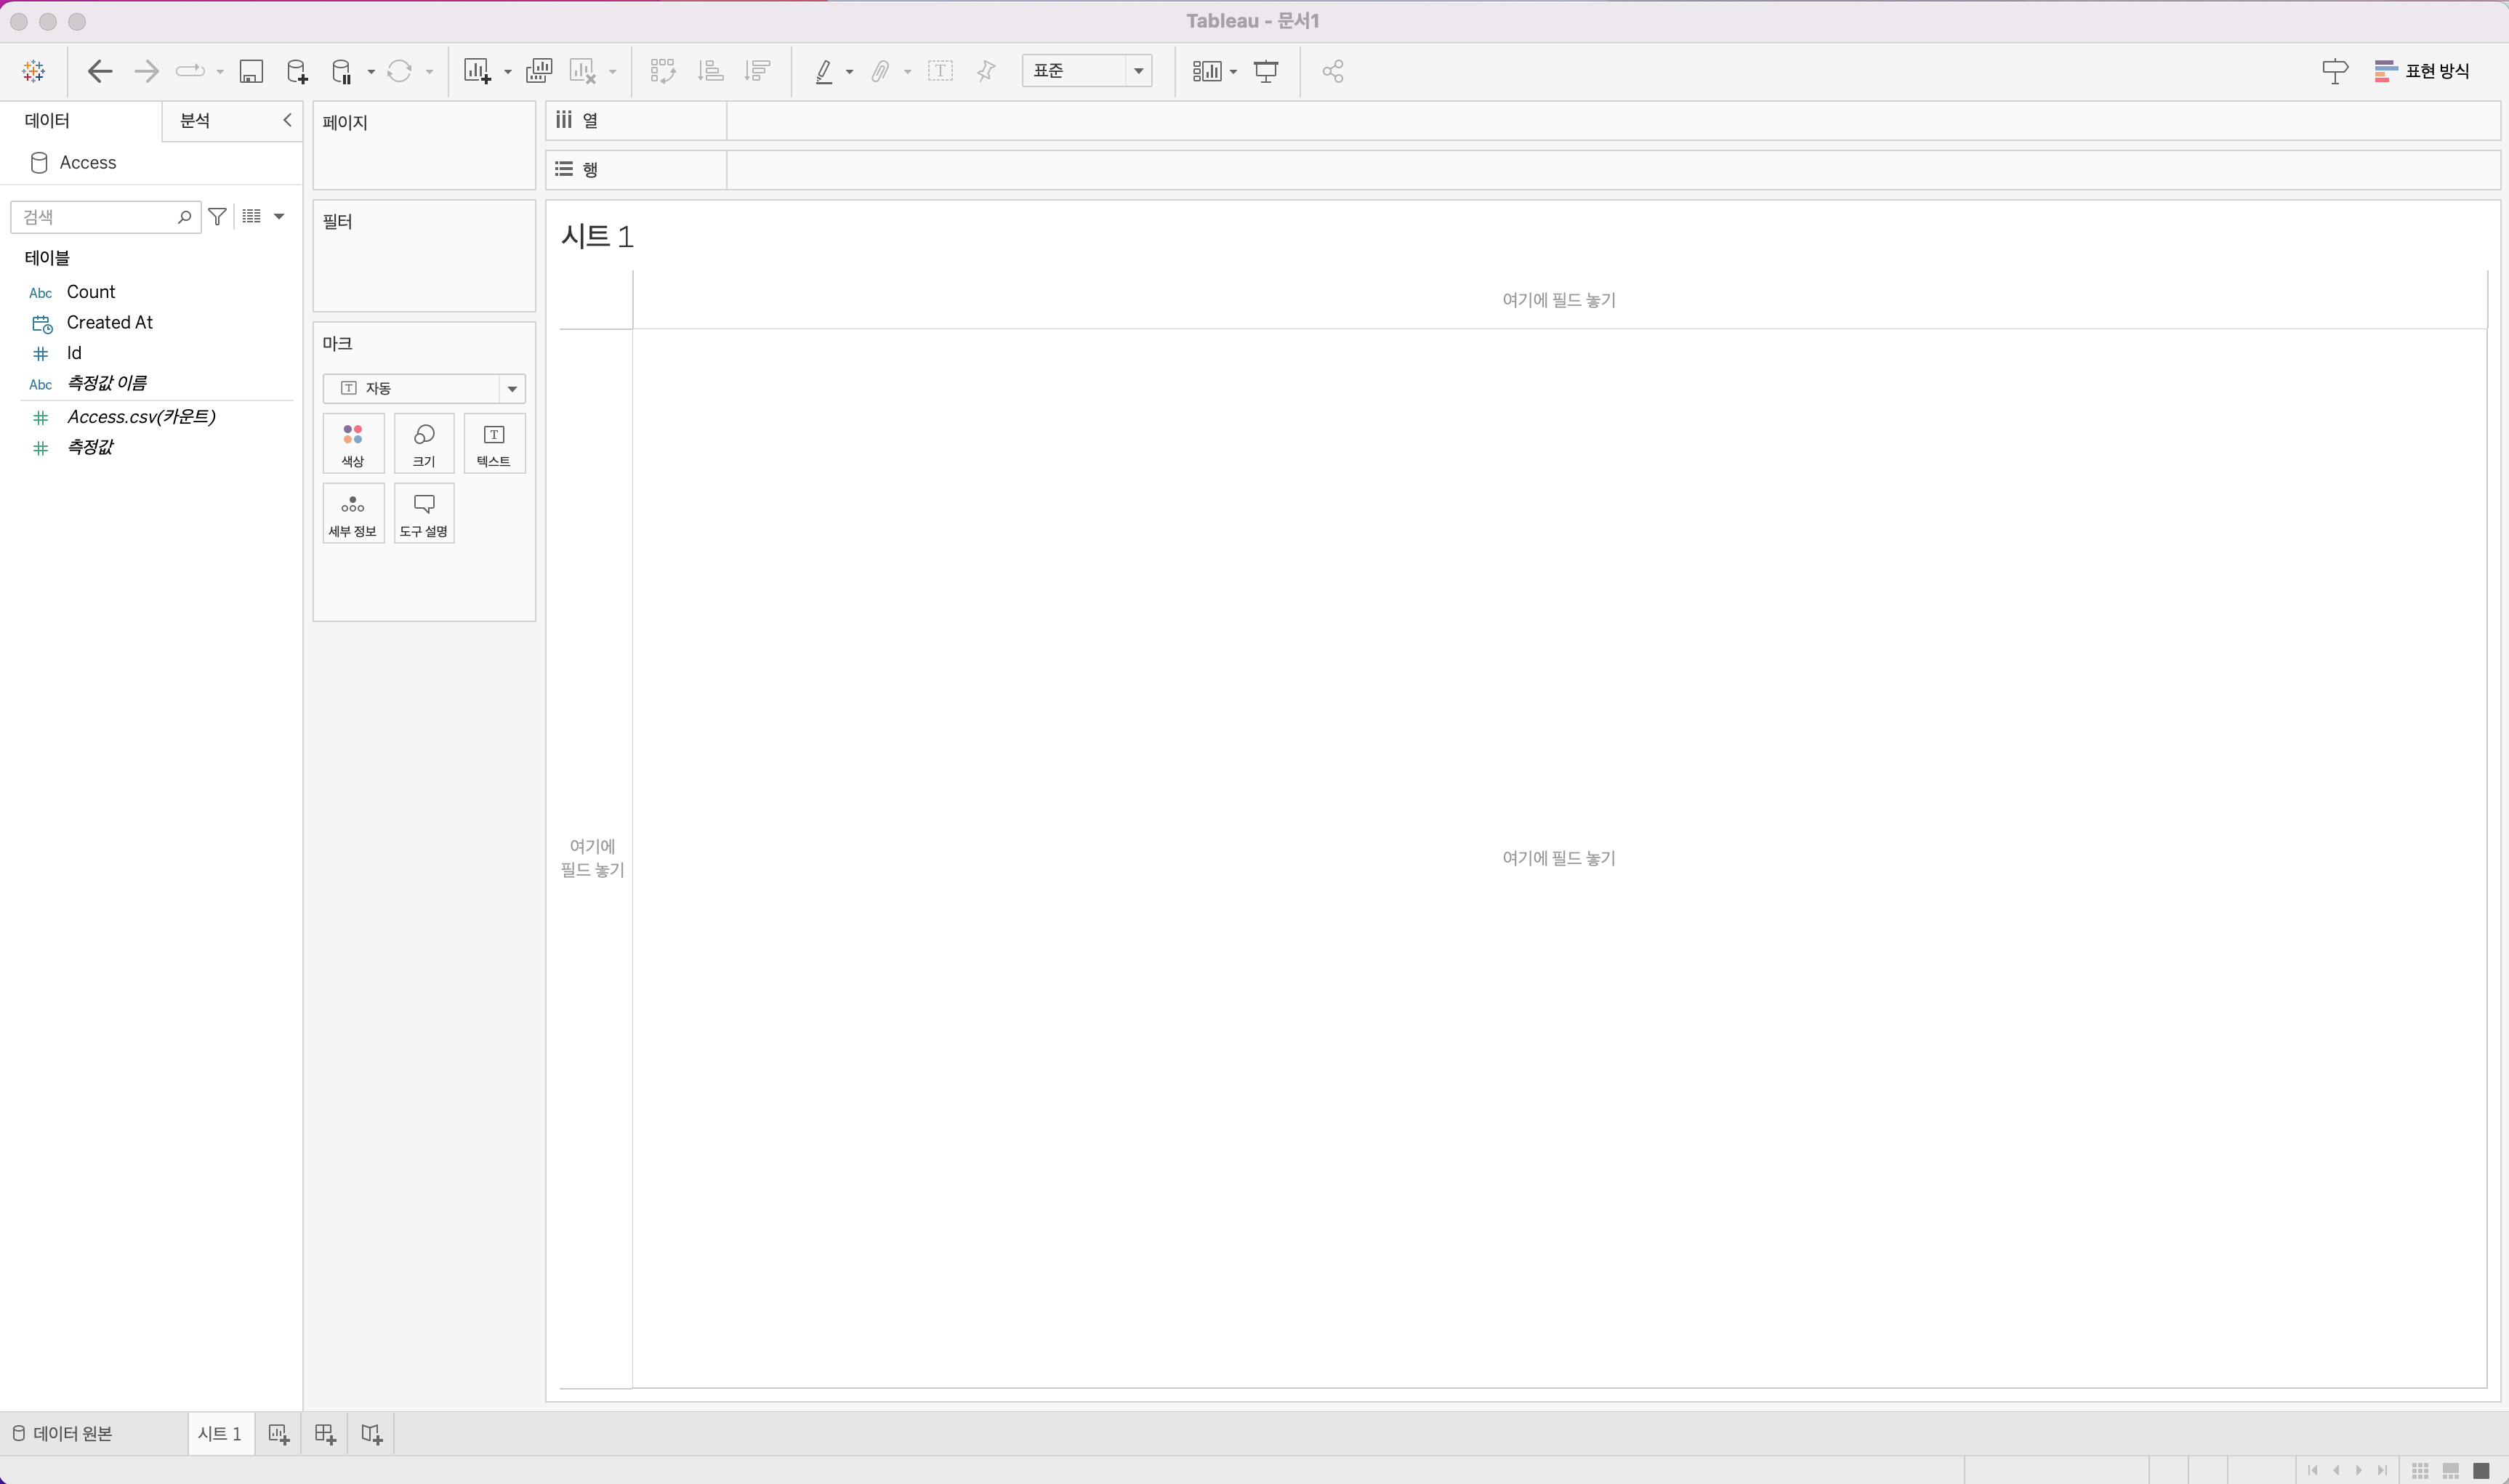2509x1484 pixels.
Task: Click the 도구 설명 marks button
Action: (x=424, y=514)
